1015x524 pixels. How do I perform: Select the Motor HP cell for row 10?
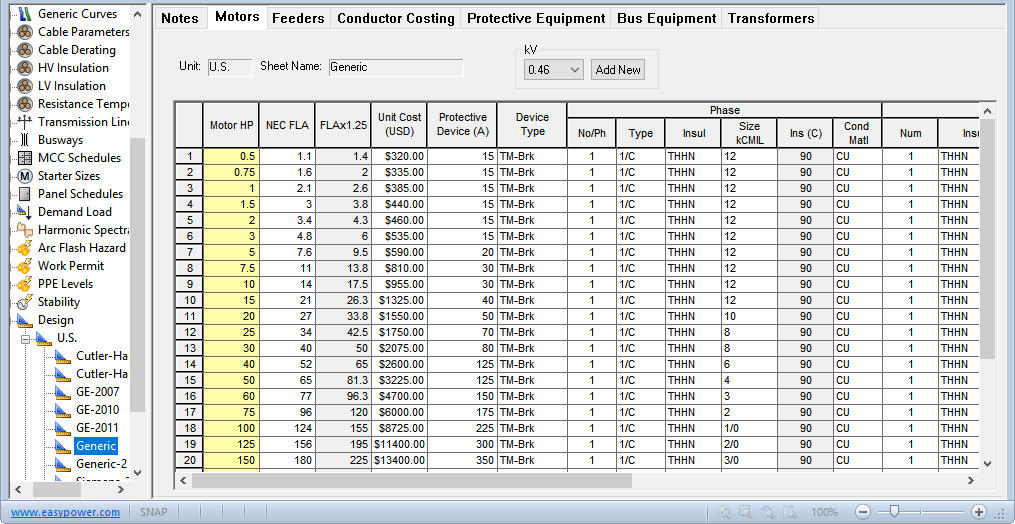(x=231, y=300)
